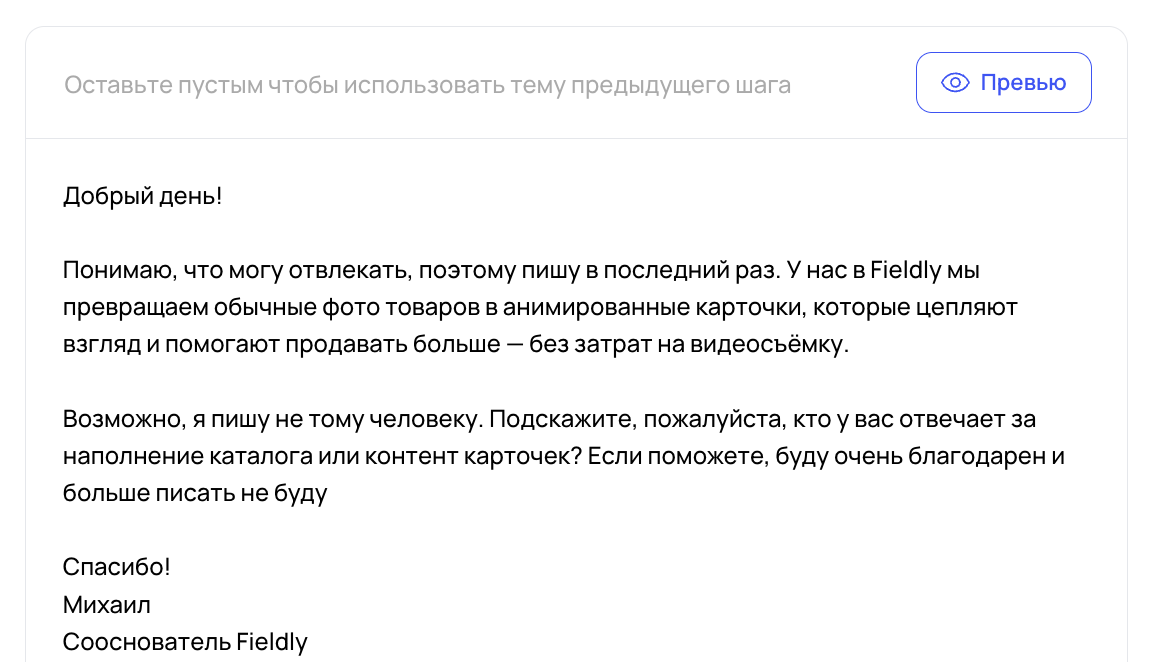The image size is (1174, 662).
Task: Click the closing word Спасибо!
Action: coord(116,565)
